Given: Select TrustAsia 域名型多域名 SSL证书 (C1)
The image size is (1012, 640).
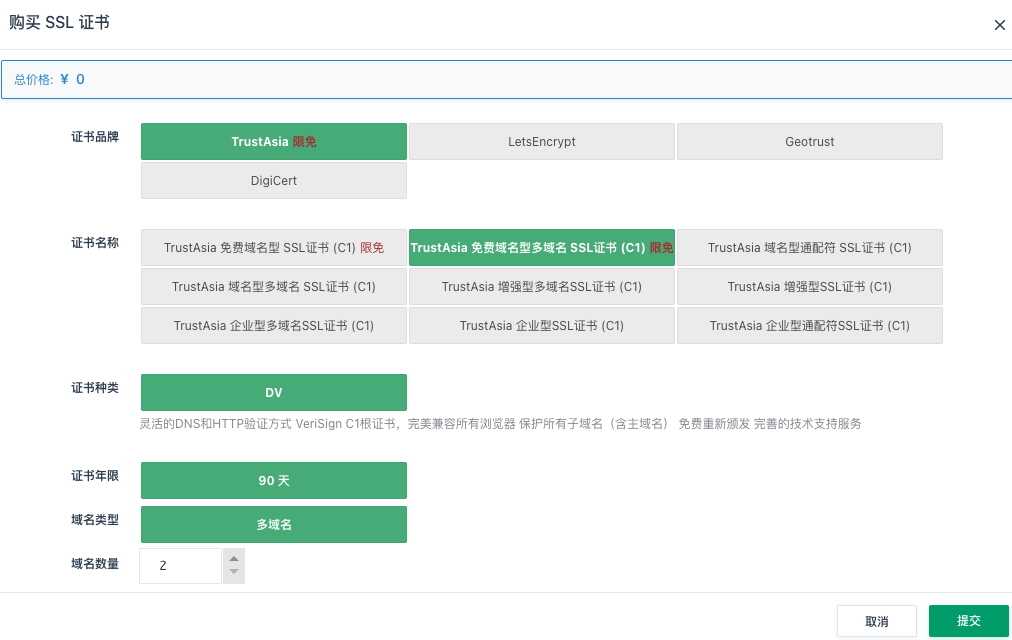Looking at the screenshot, I should [x=274, y=286].
